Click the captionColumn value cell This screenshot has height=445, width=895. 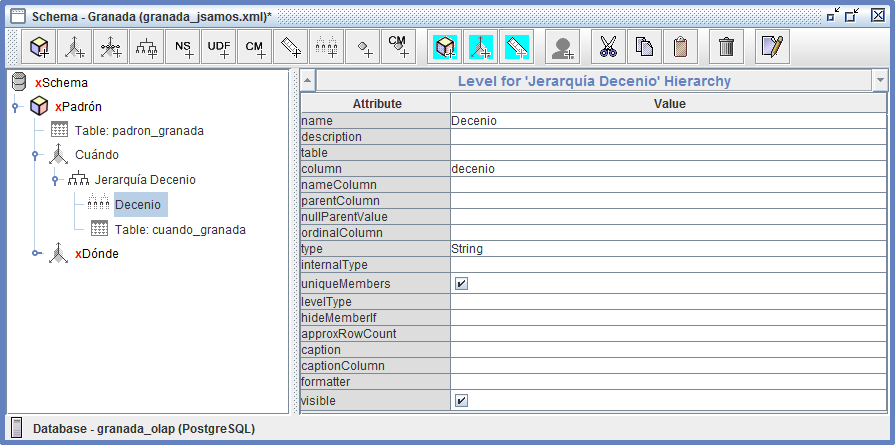(668, 366)
